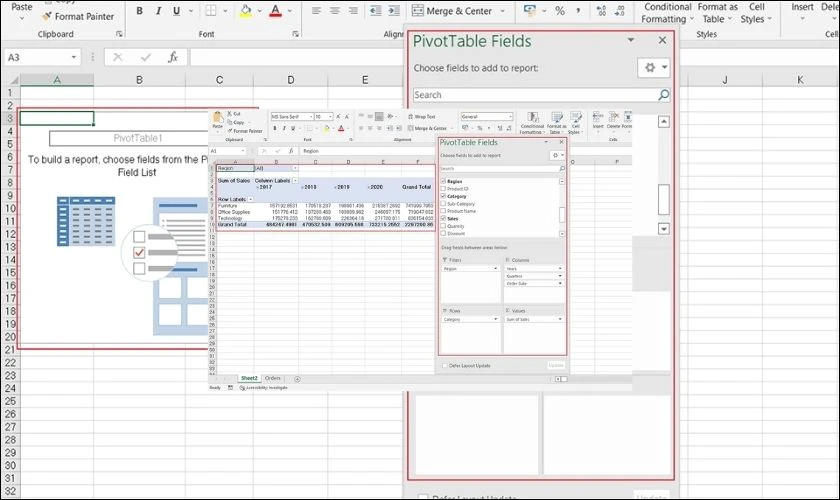The width and height of the screenshot is (840, 500).
Task: Open Clipboard dialog launcher in large ribbon
Action: point(119,34)
